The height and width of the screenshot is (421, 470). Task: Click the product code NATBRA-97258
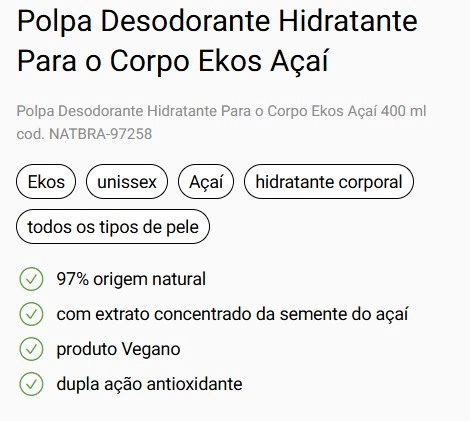point(84,134)
